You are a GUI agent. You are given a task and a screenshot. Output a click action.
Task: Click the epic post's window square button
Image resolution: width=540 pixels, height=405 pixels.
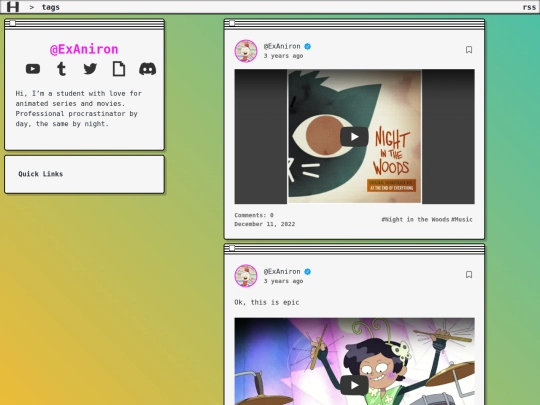232,248
